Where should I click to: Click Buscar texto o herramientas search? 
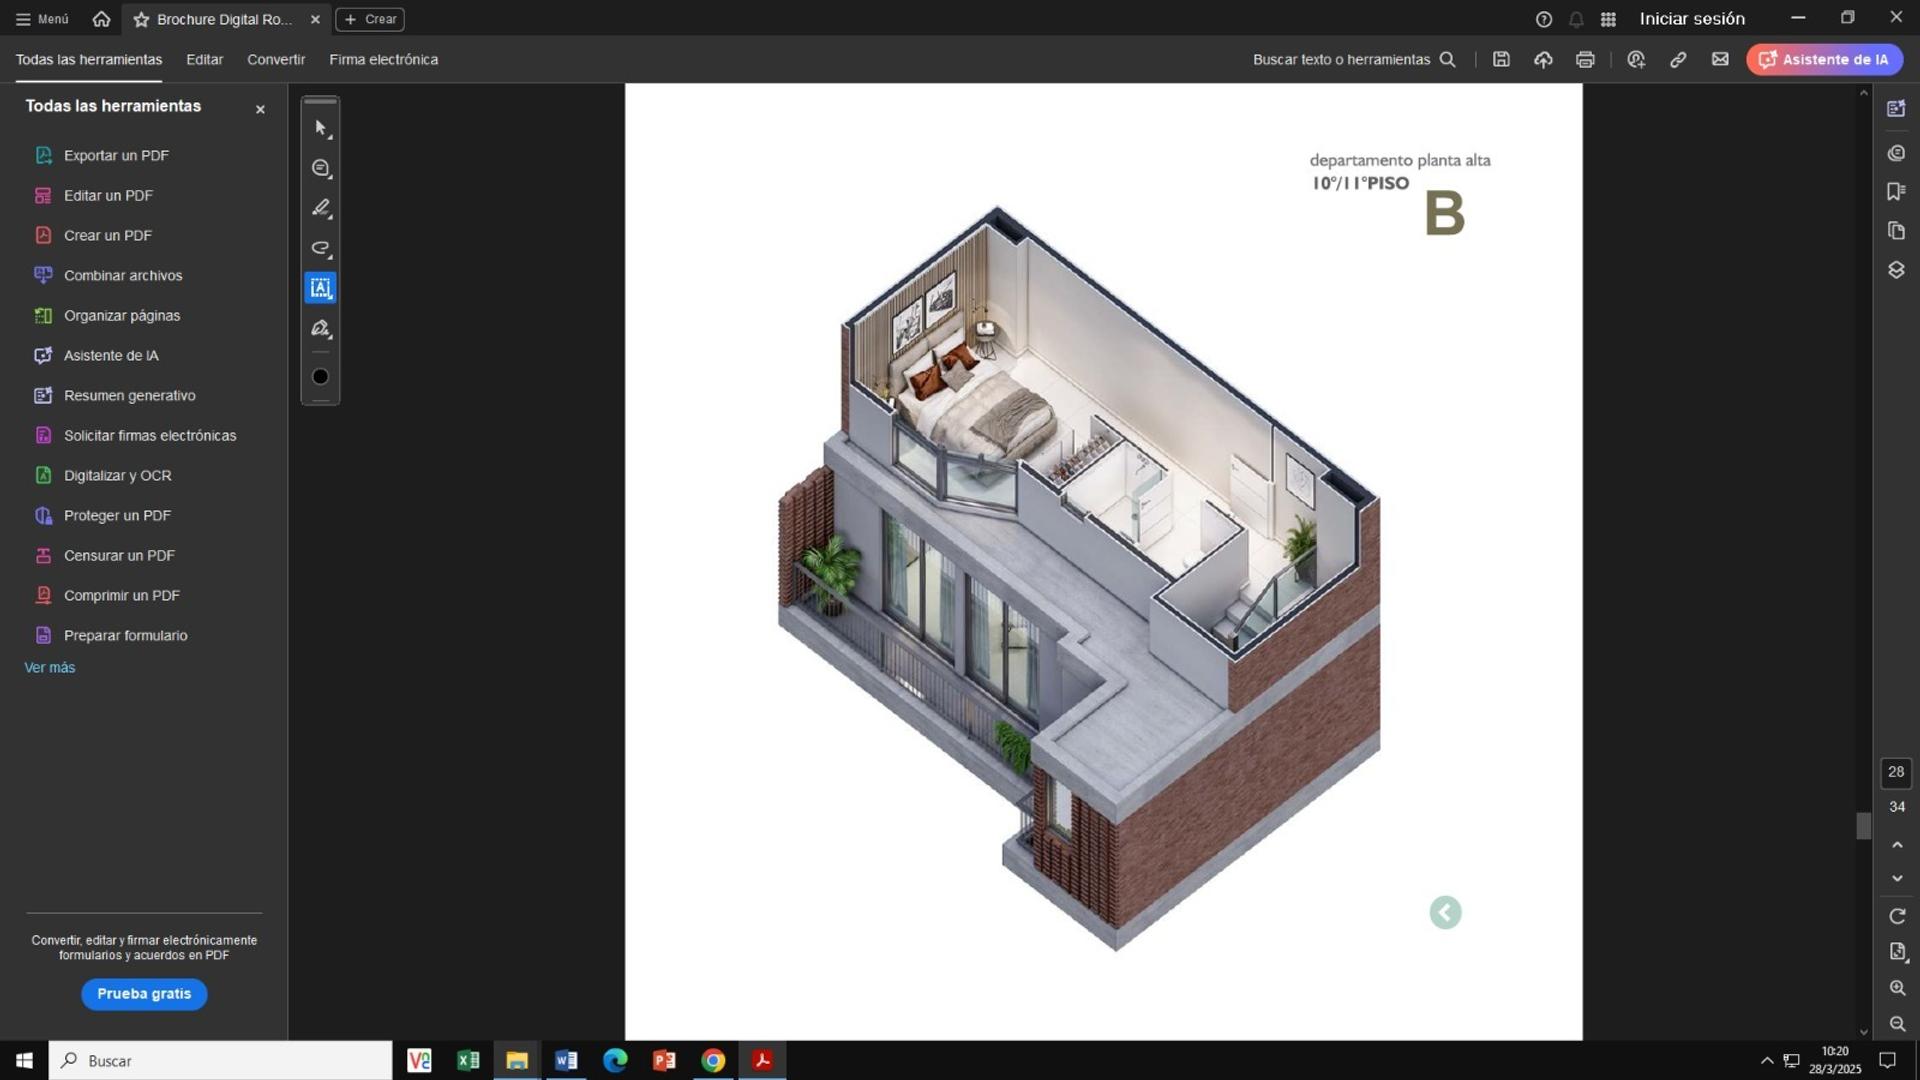click(x=1353, y=59)
